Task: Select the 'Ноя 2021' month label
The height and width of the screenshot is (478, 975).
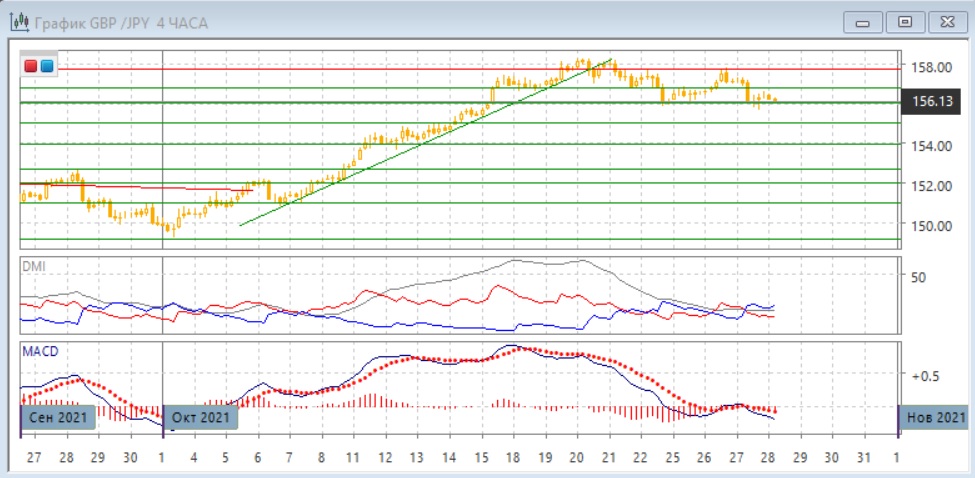Action: click(935, 417)
